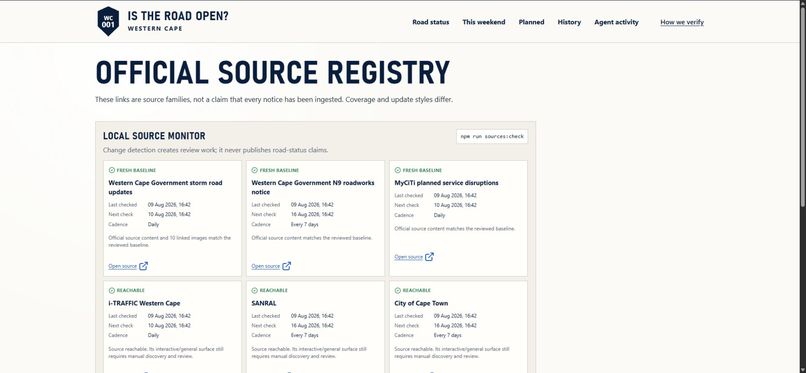View the Agent activity page
Screen dimensions: 806x373
[x=616, y=22]
